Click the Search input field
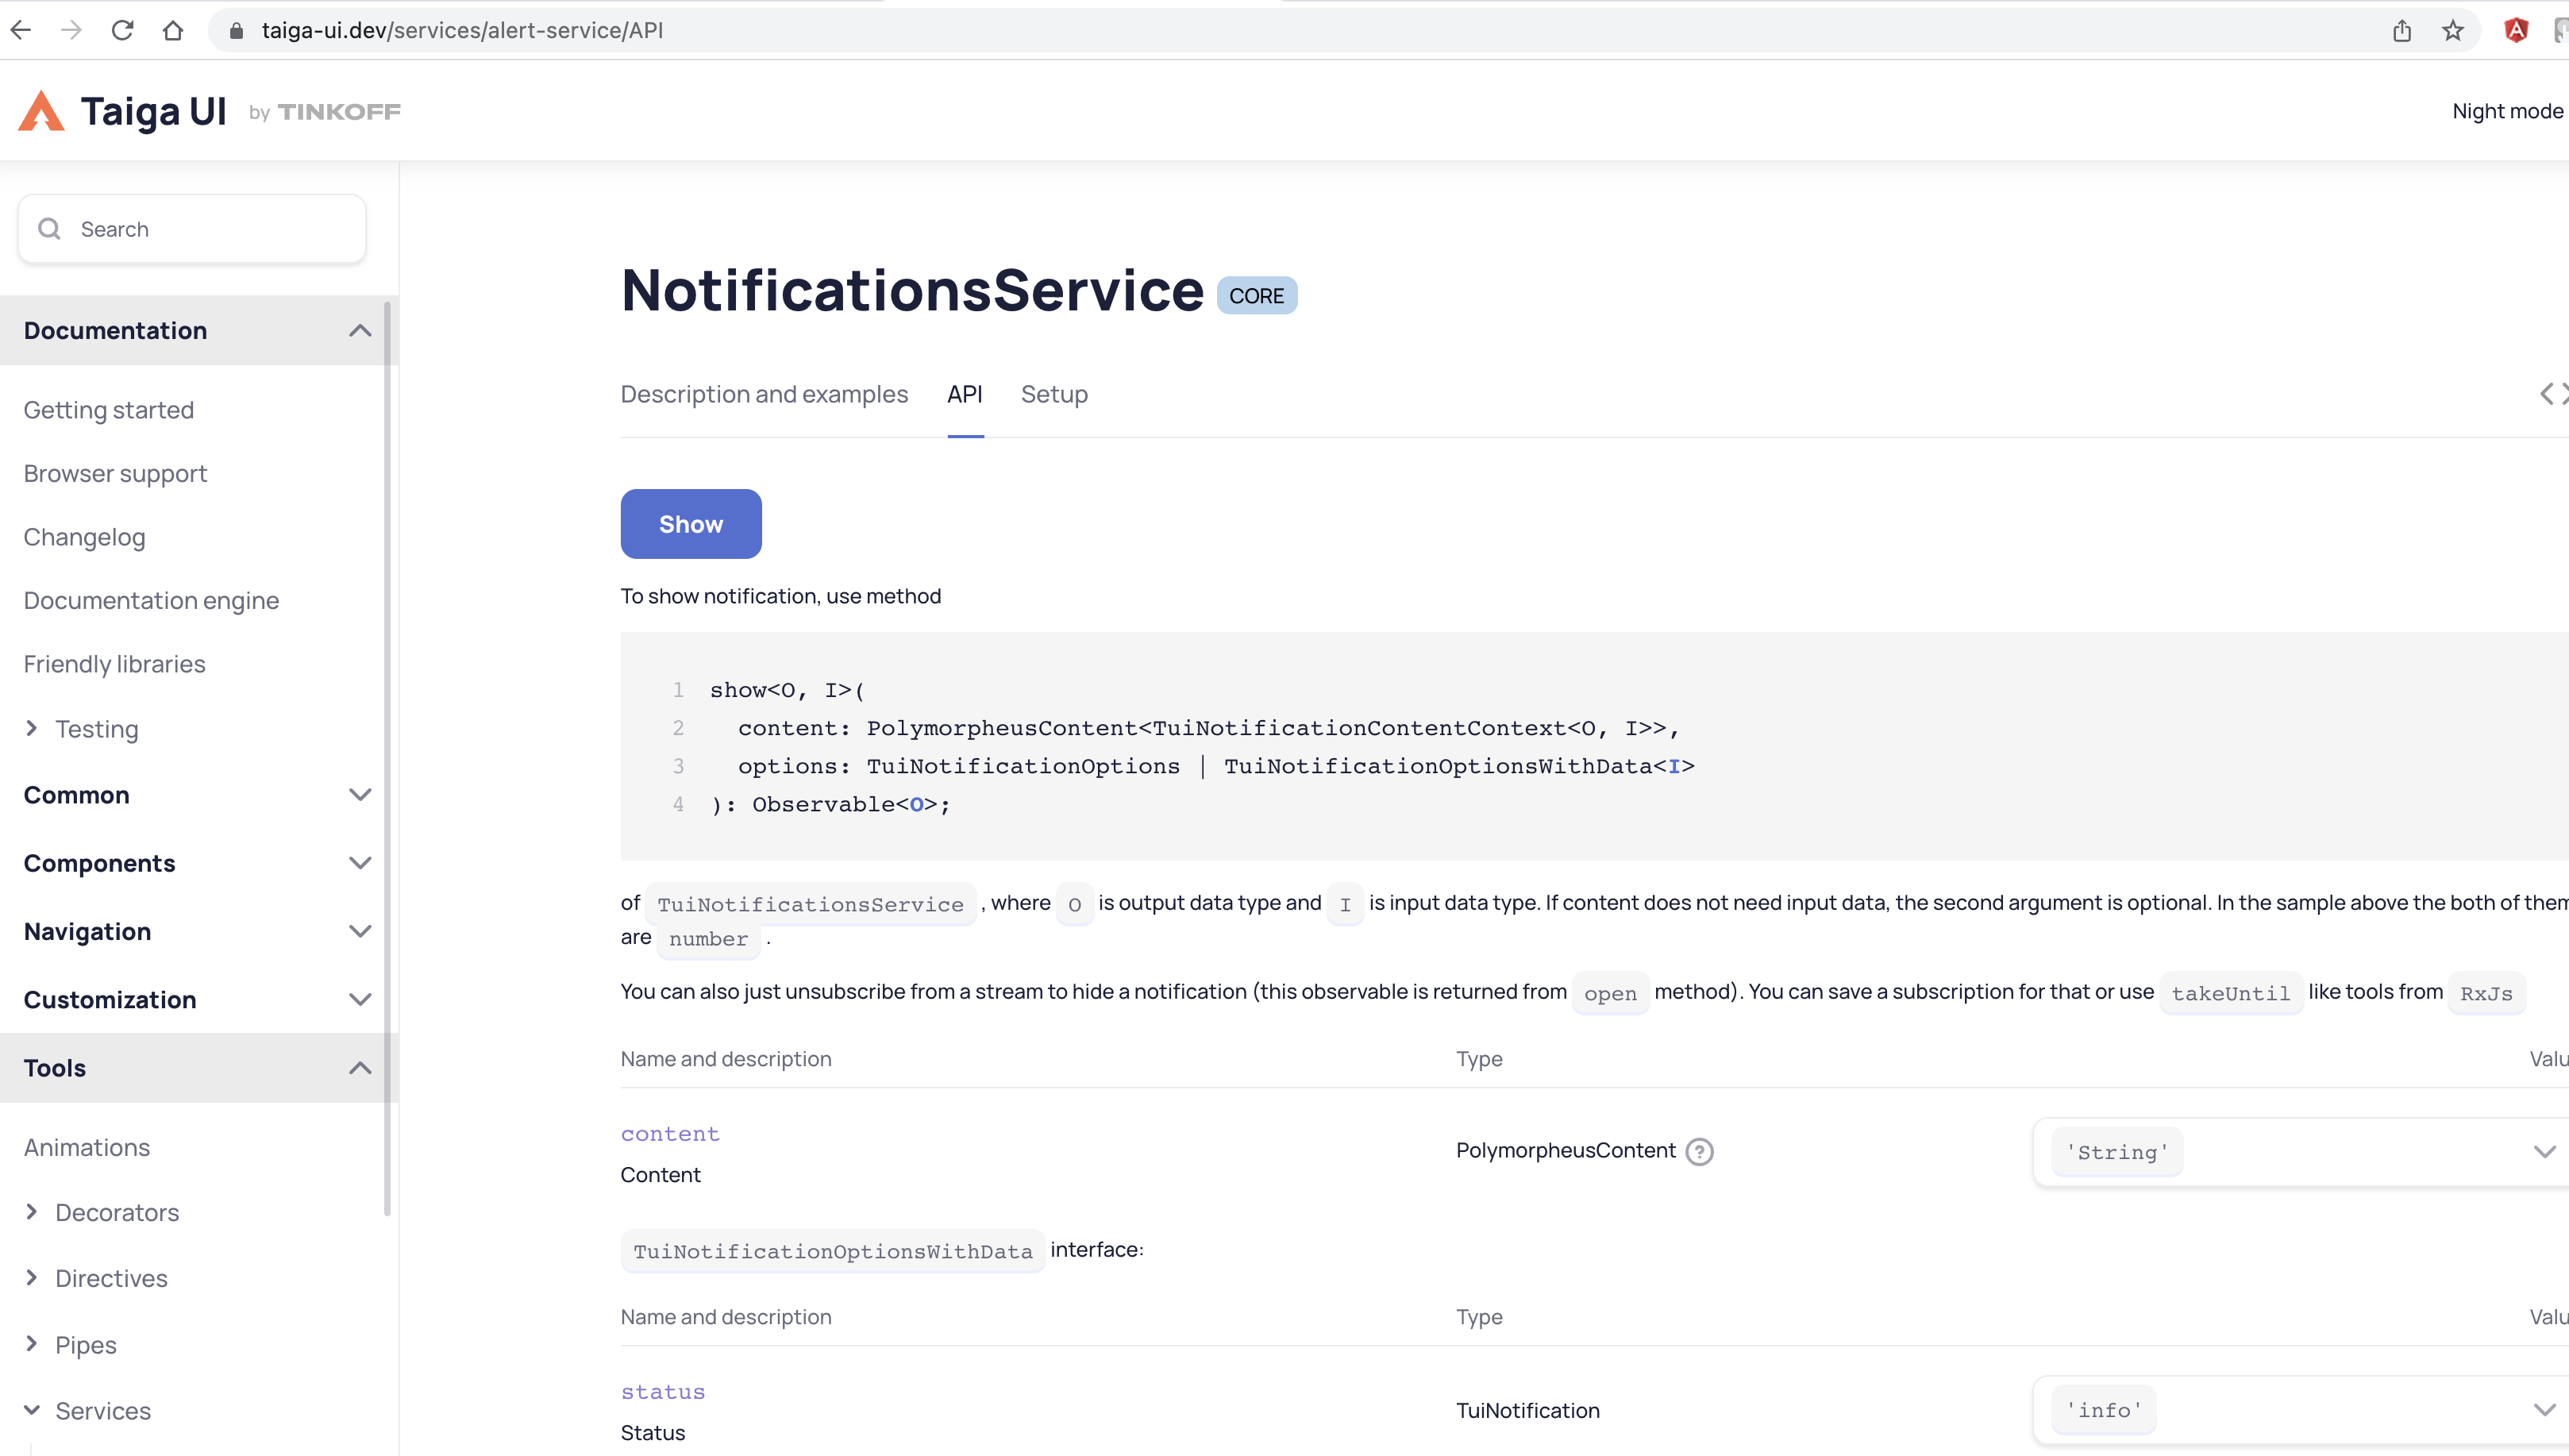This screenshot has width=2569, height=1456. [x=190, y=228]
